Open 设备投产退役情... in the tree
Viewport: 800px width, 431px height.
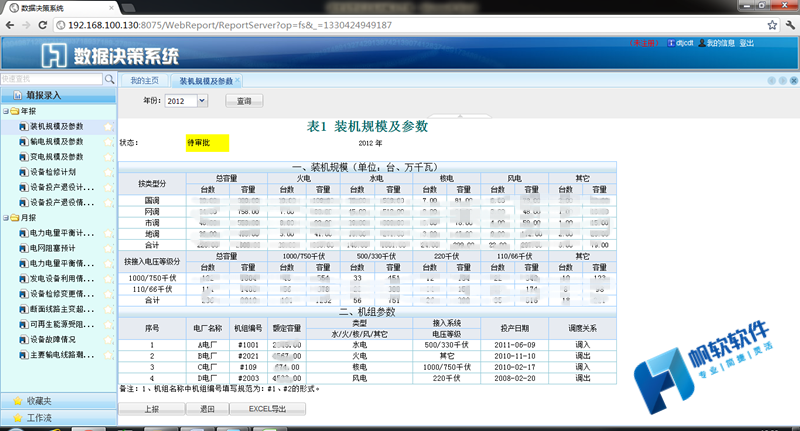click(x=62, y=203)
